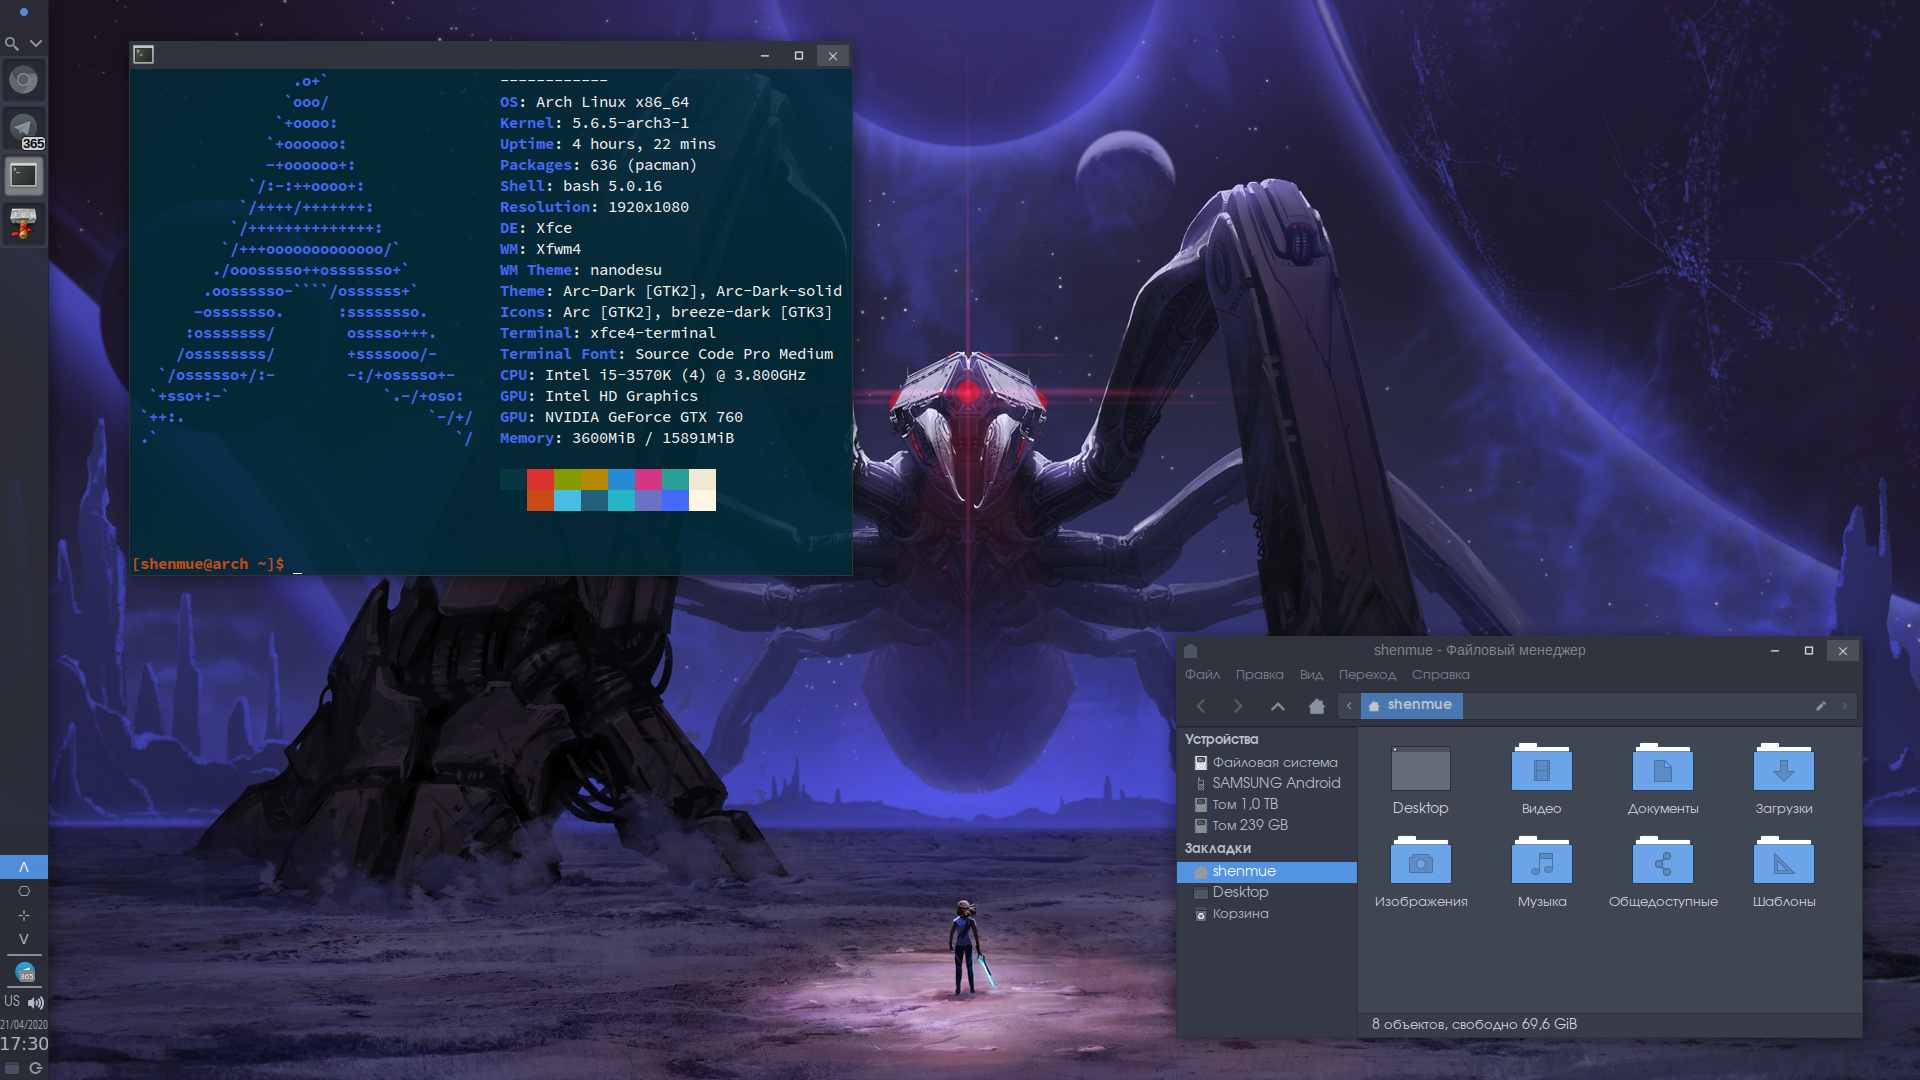Screen dimensions: 1920x1080
Task: Select the shenmue path bar button
Action: [1411, 705]
